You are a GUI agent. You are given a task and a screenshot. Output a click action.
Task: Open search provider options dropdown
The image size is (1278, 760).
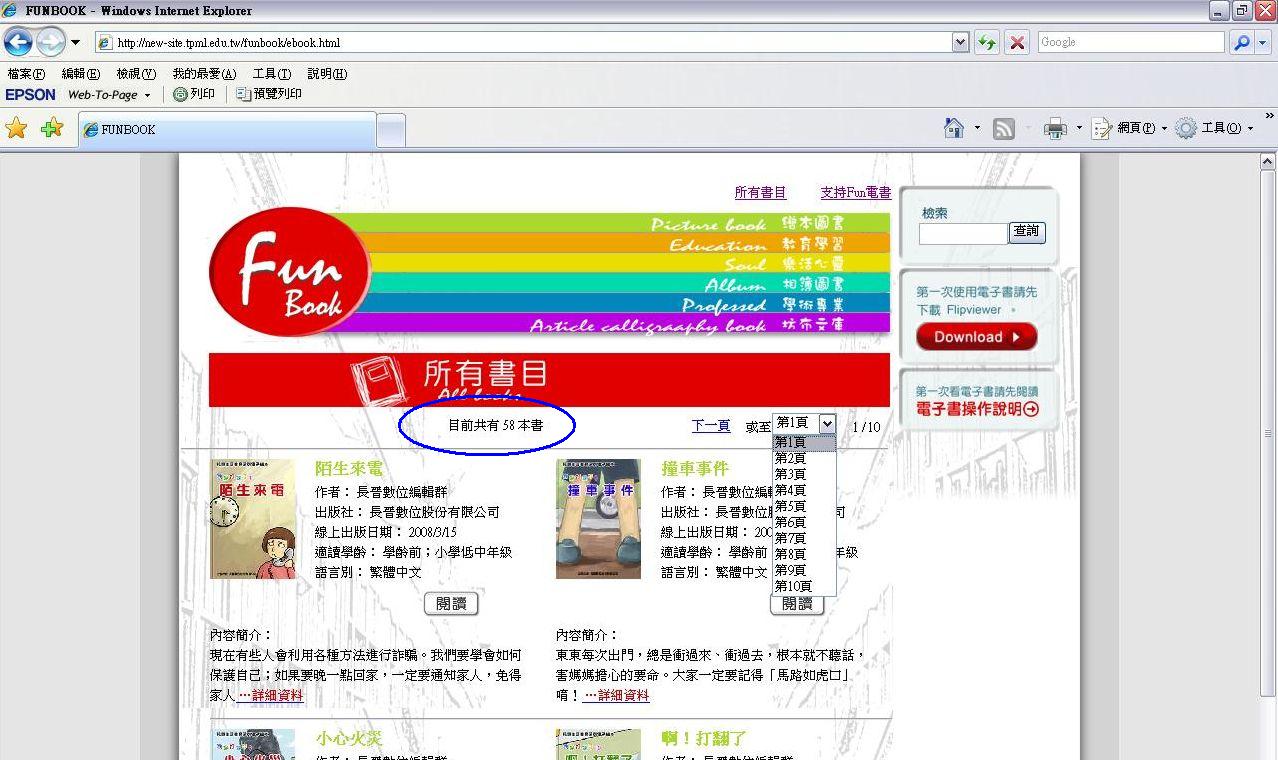coord(1263,43)
